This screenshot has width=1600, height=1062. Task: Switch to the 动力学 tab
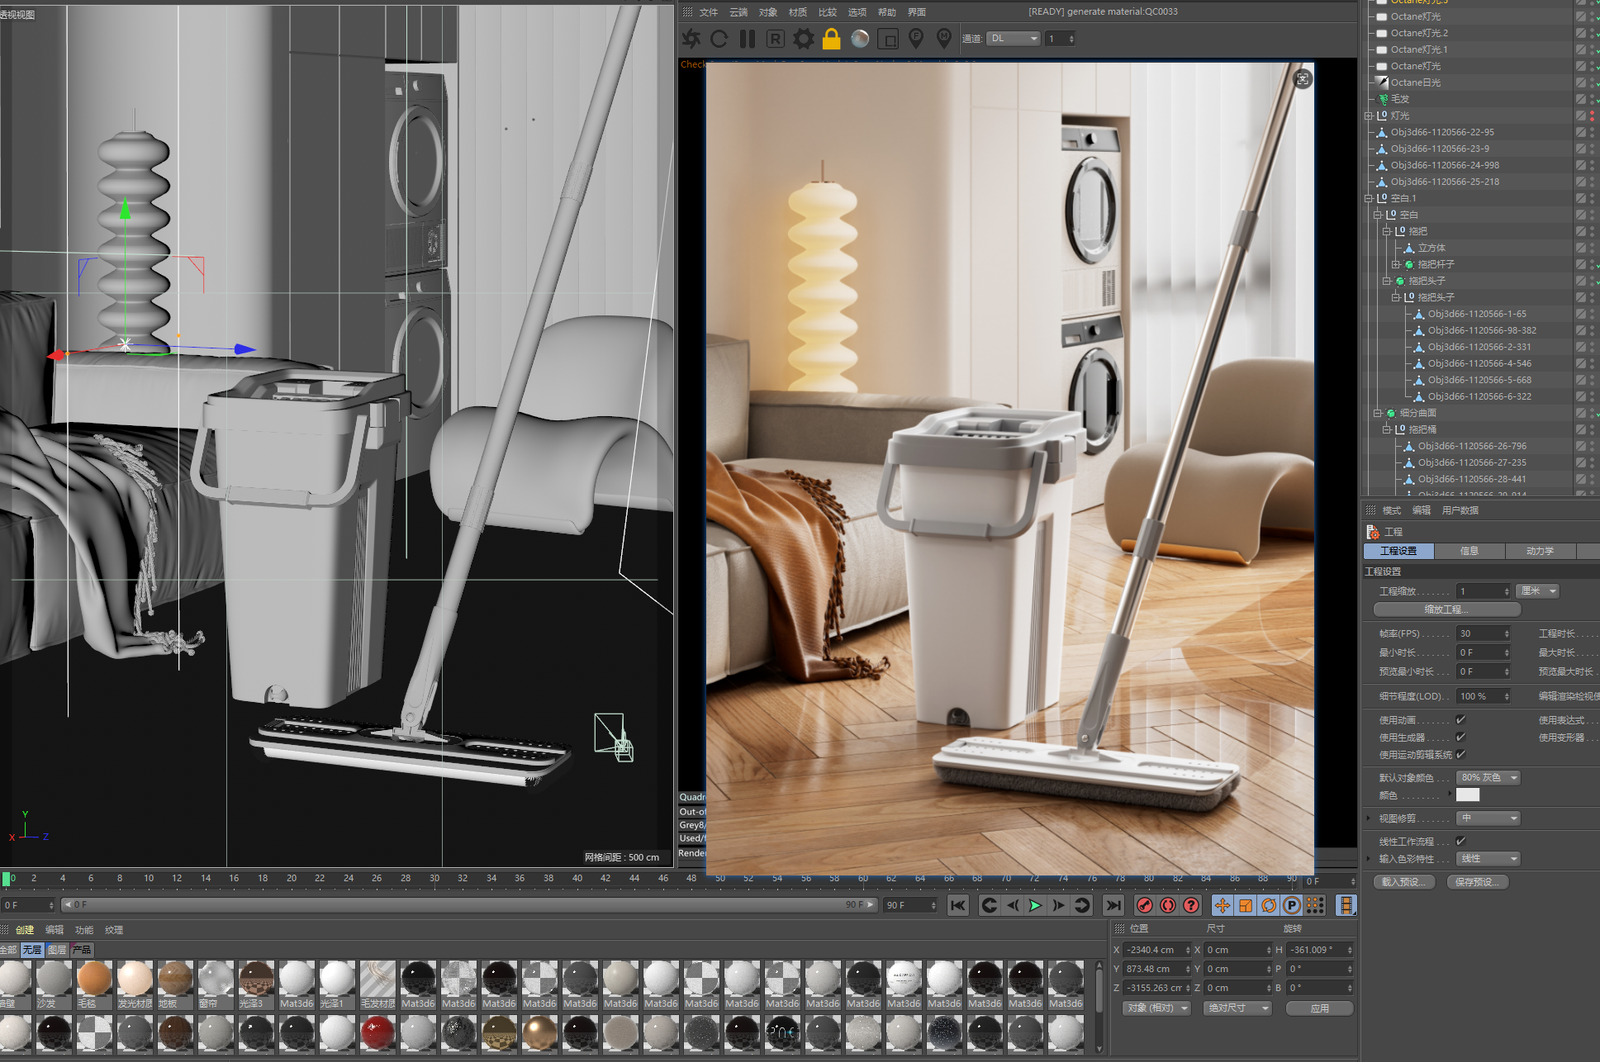pyautogui.click(x=1539, y=551)
